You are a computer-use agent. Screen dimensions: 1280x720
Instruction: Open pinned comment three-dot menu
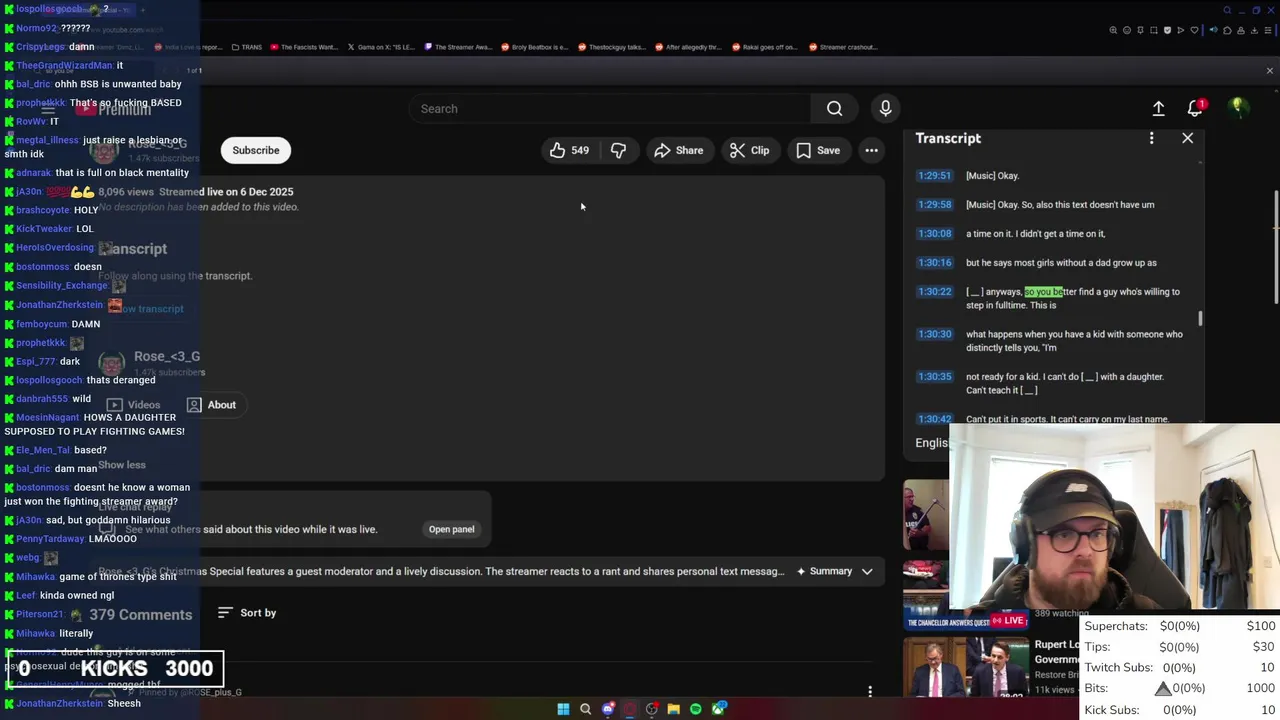[870, 691]
